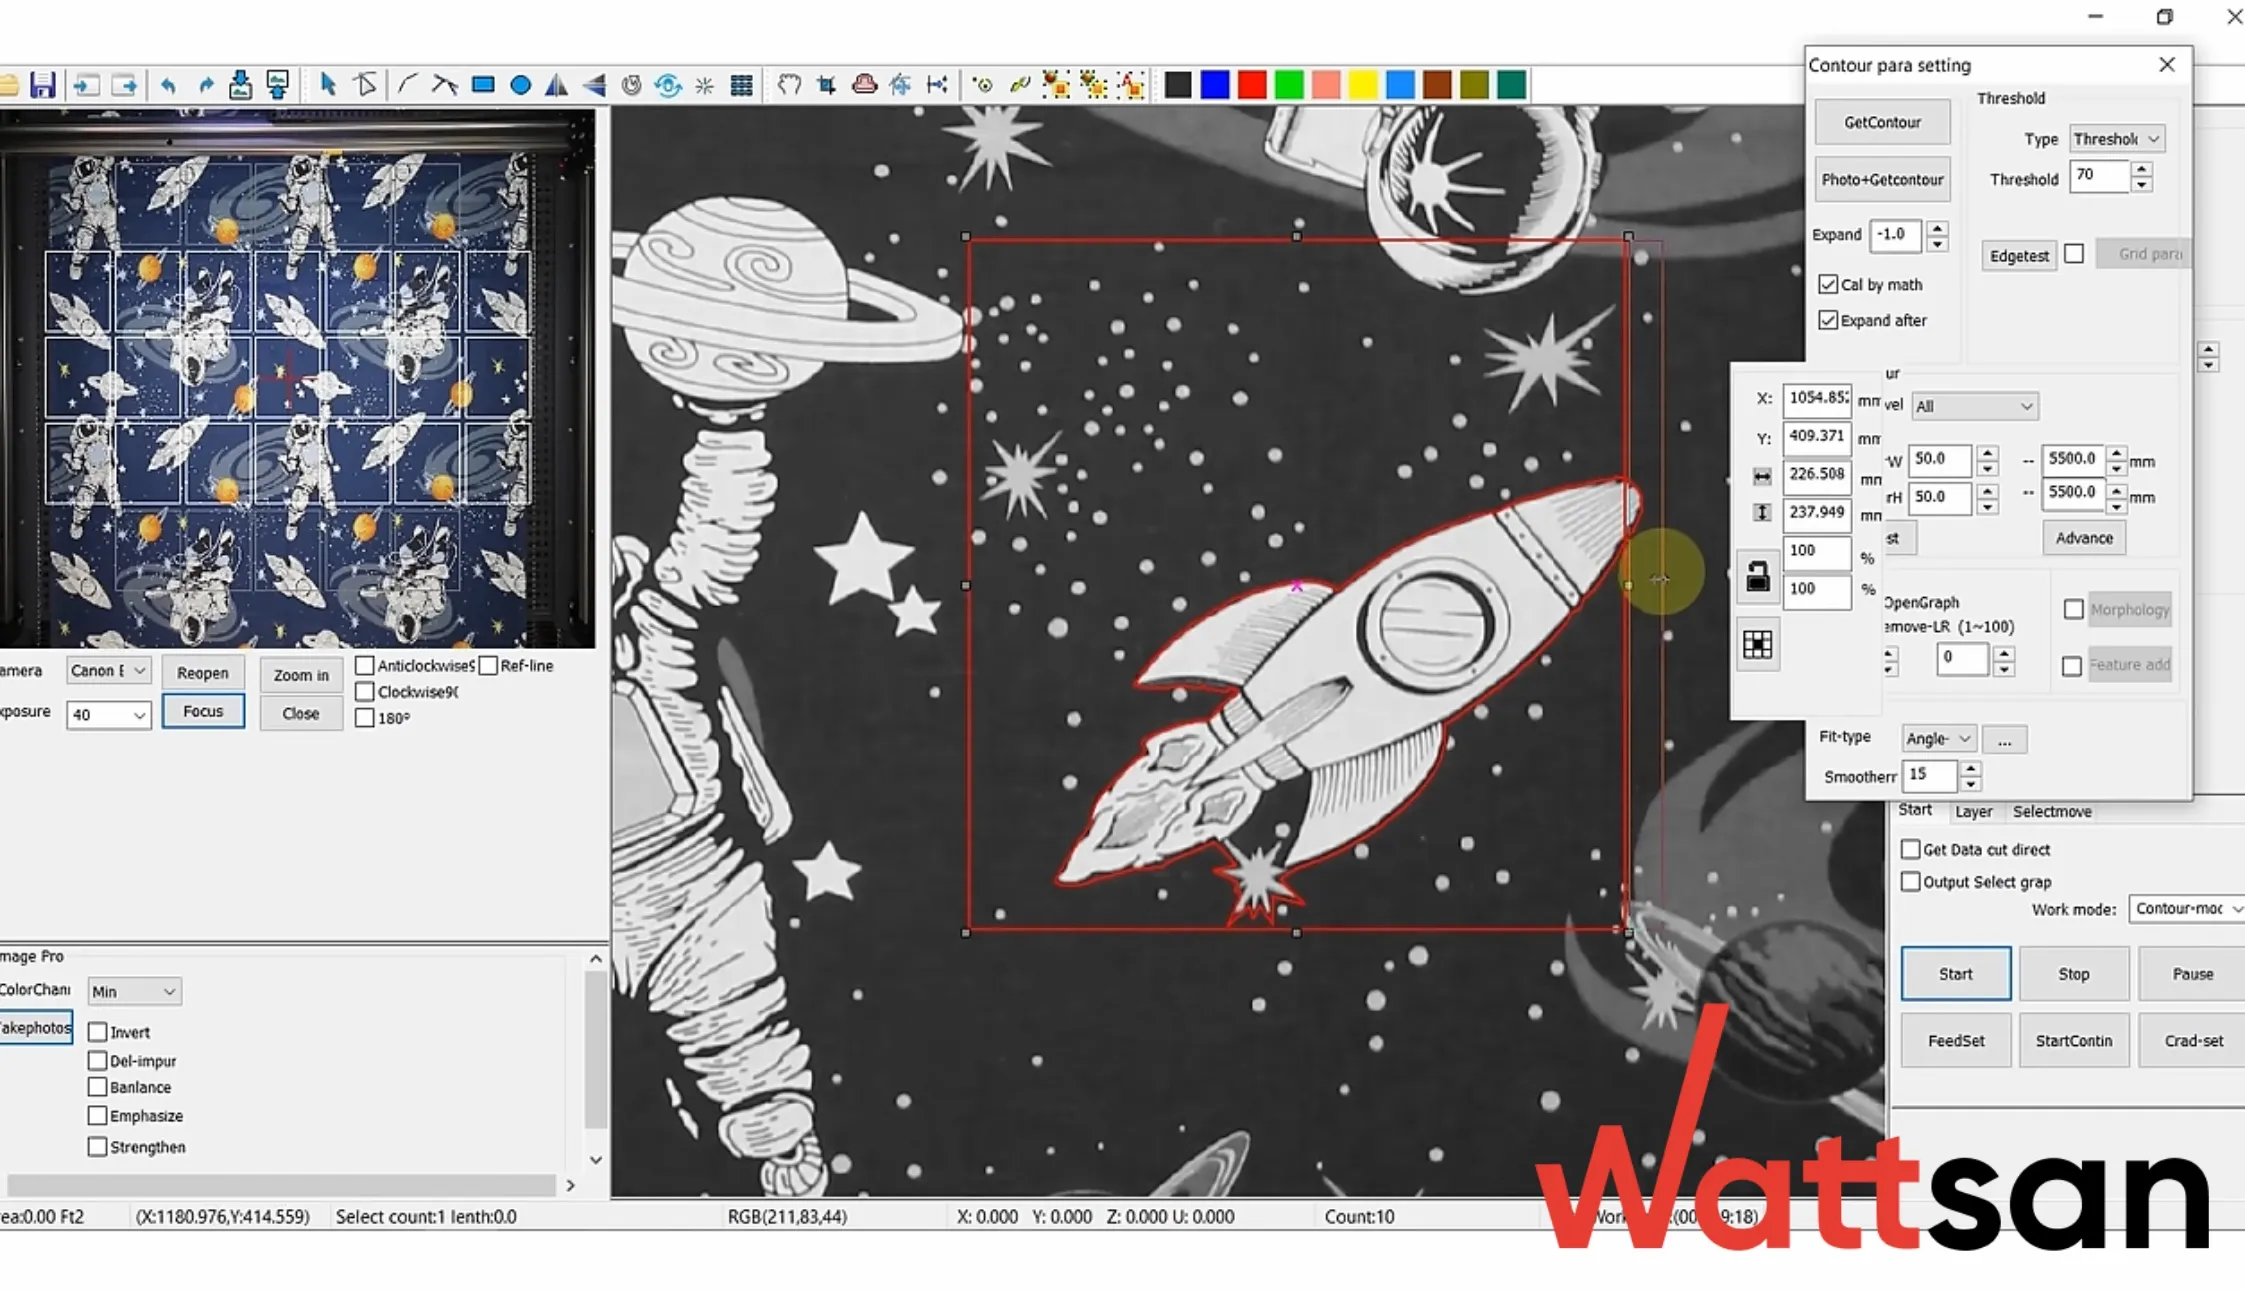Click the FeedSet button
The image size is (2245, 1290).
point(1955,1041)
